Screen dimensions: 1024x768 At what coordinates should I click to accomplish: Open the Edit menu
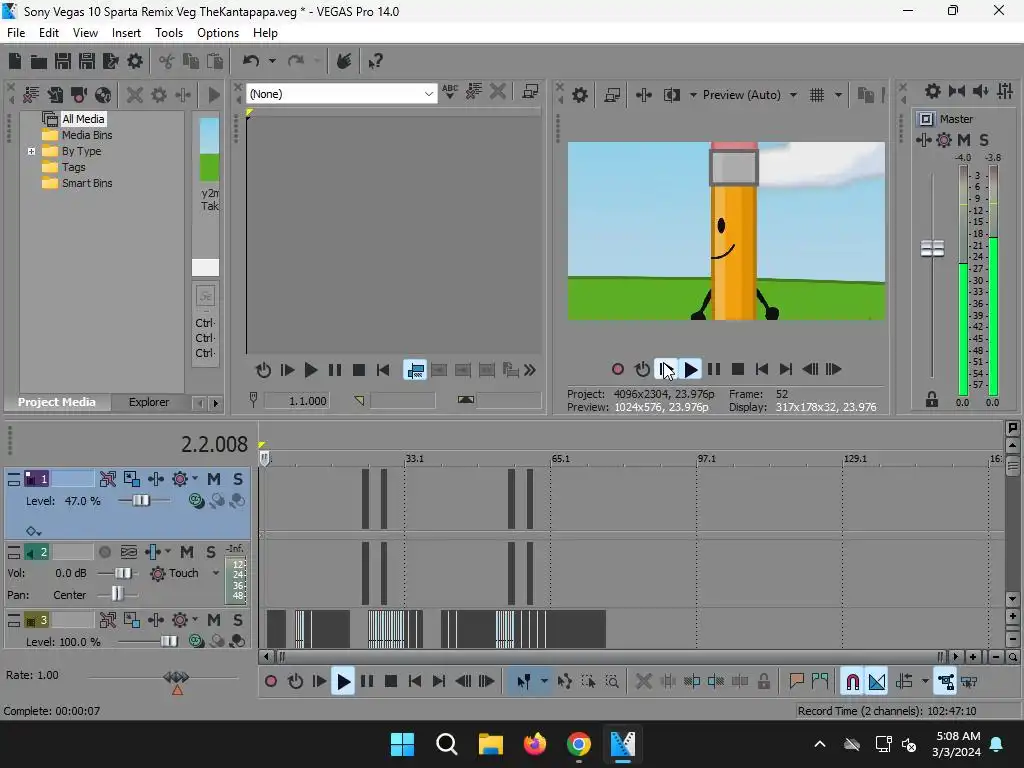pyautogui.click(x=48, y=33)
